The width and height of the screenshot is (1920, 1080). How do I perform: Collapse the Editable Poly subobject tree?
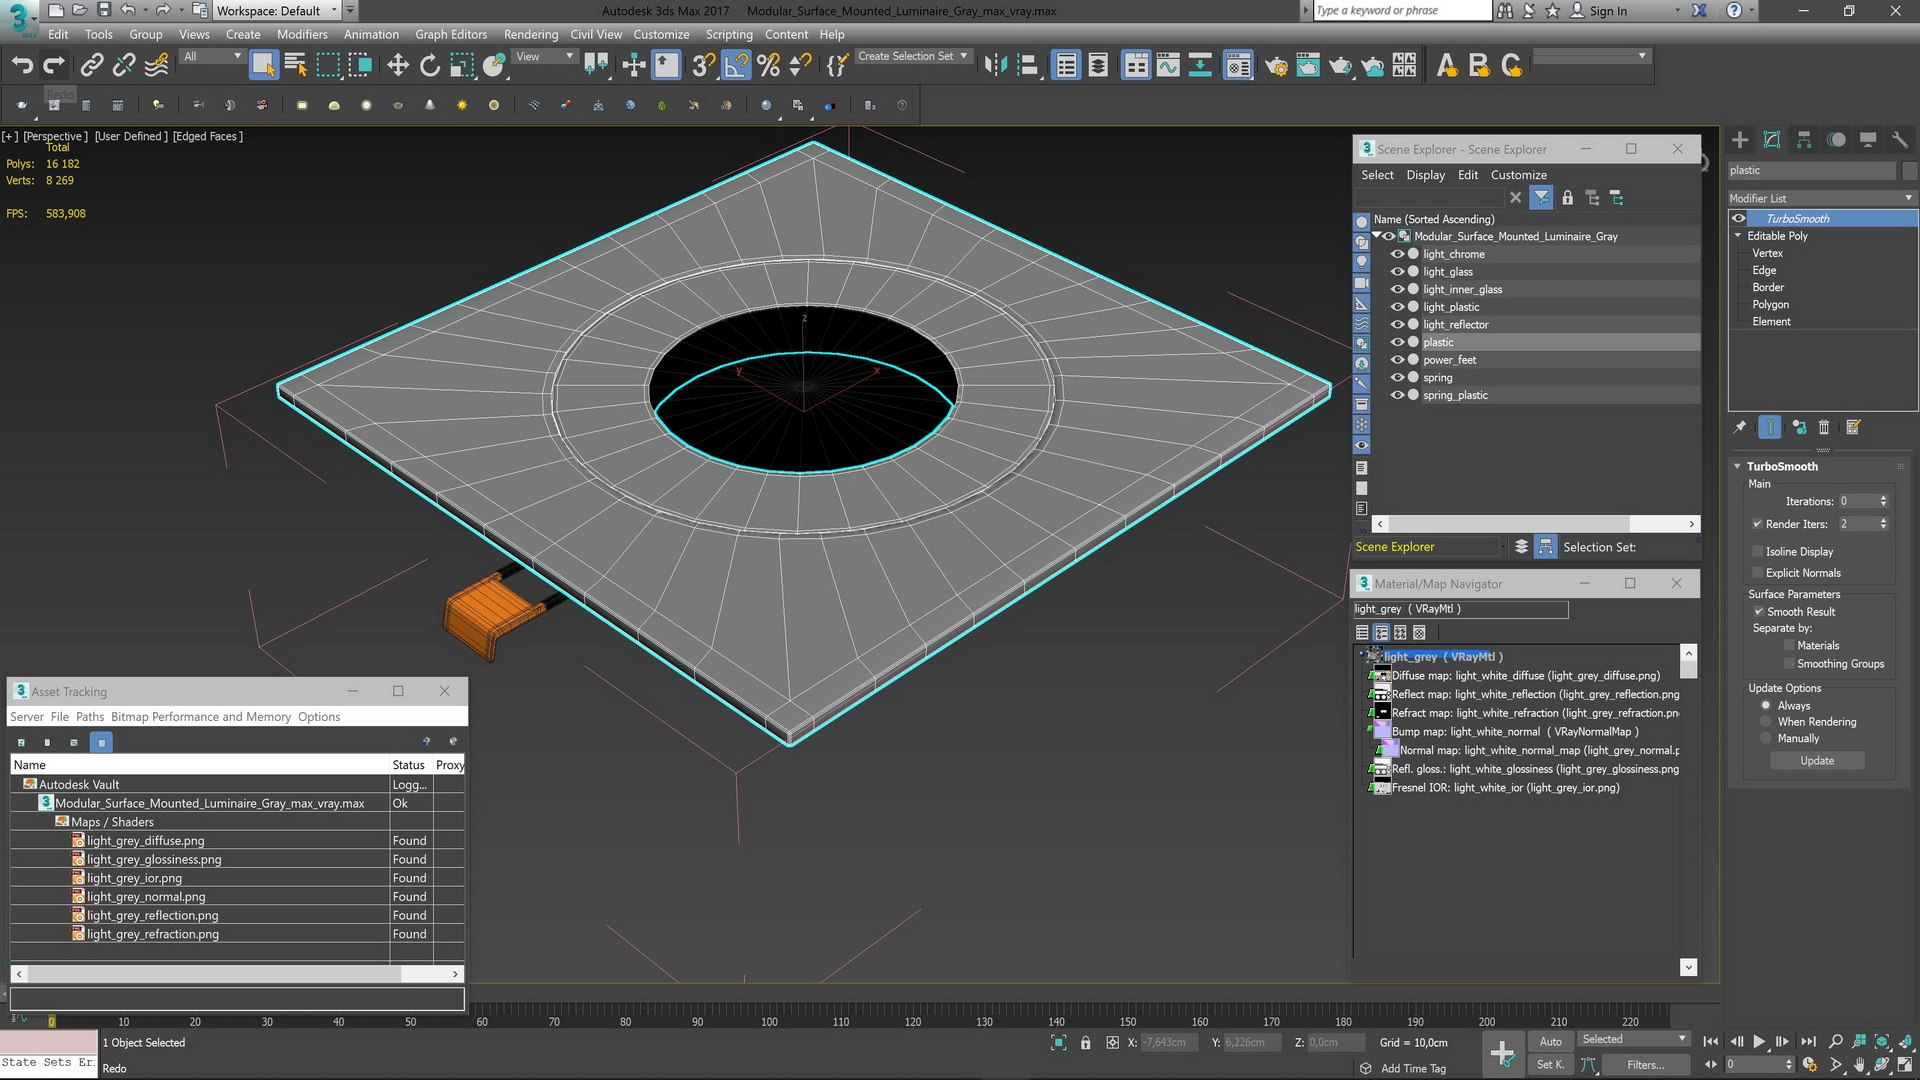1738,236
